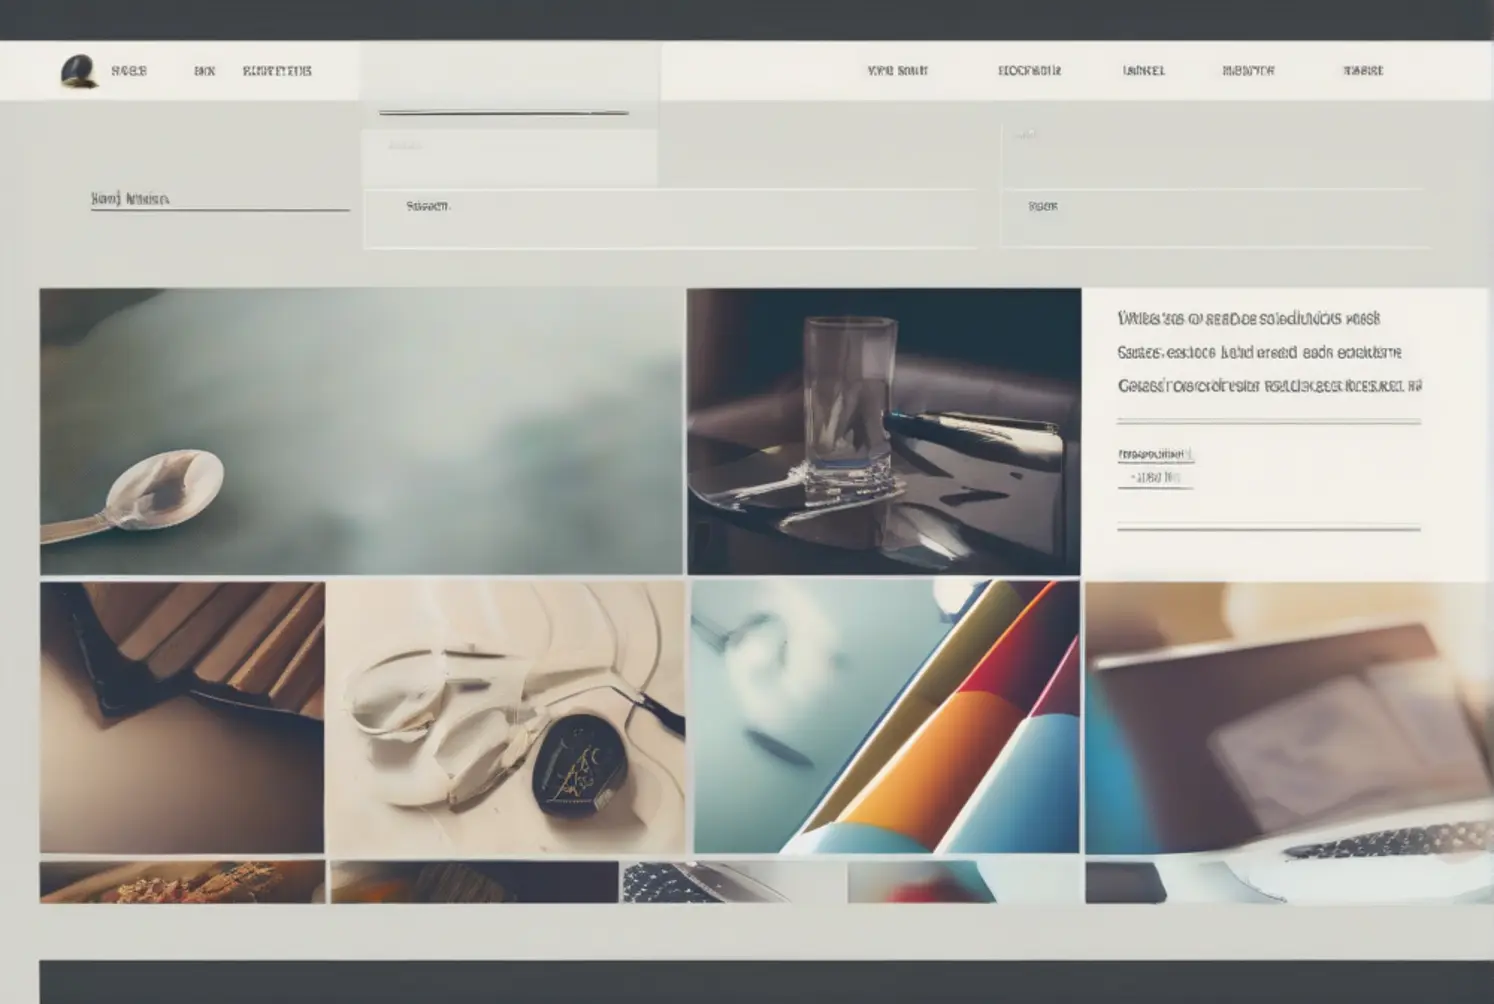This screenshot has height=1004, width=1494.
Task: Click the header panel with the dark horizontal line
Action: 509,85
